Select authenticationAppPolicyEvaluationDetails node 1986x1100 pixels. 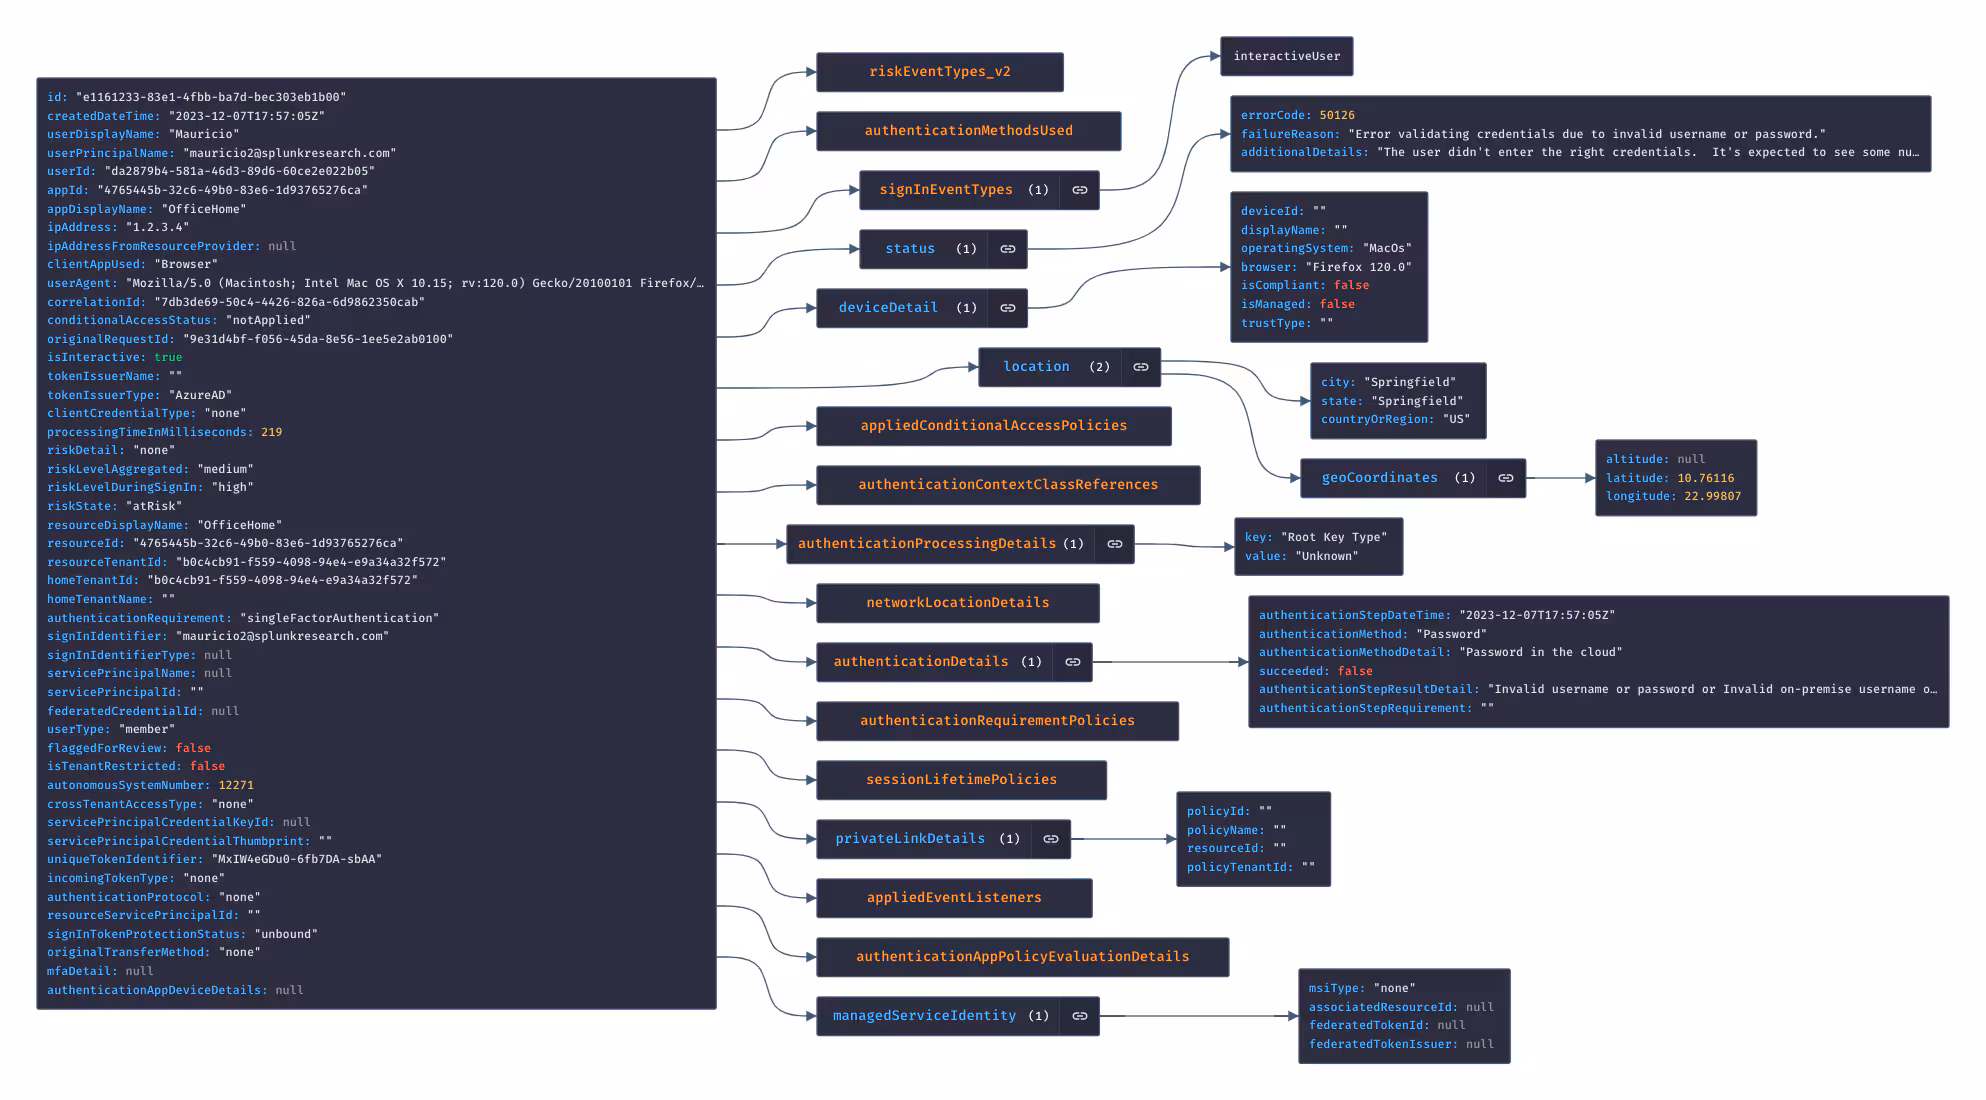[1022, 957]
